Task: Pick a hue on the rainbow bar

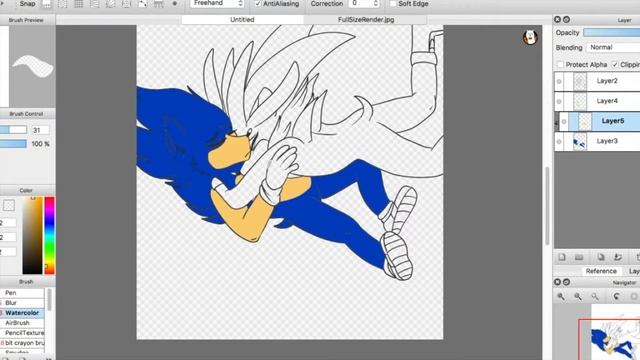Action: point(50,236)
